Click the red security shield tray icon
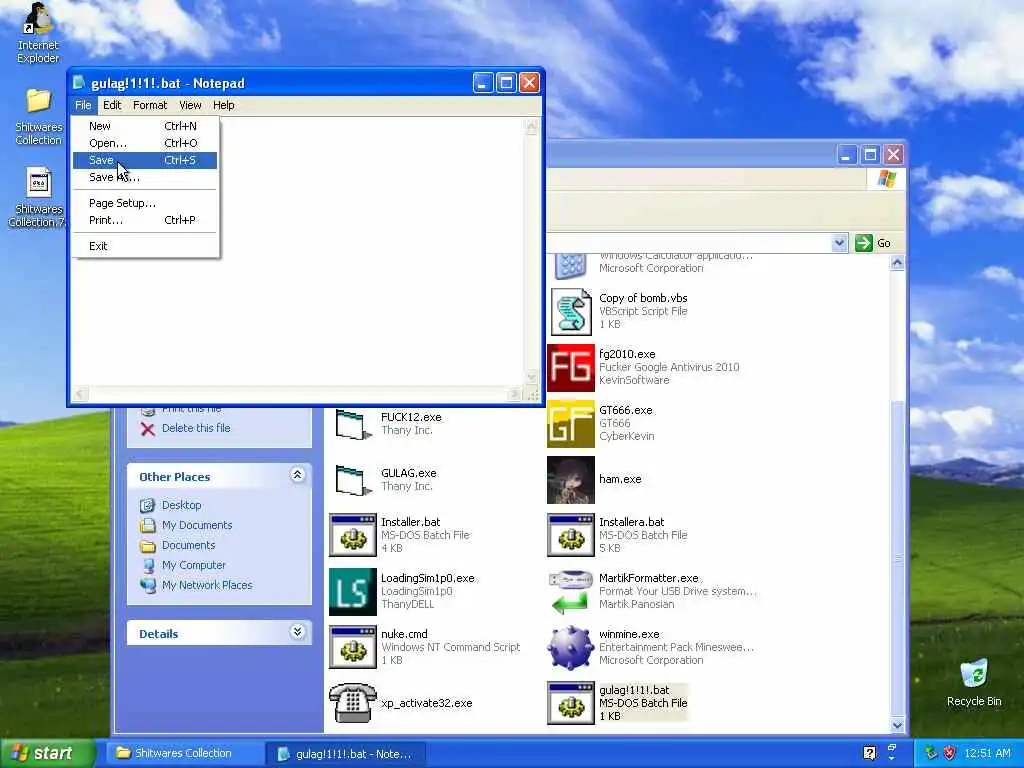 click(x=950, y=753)
